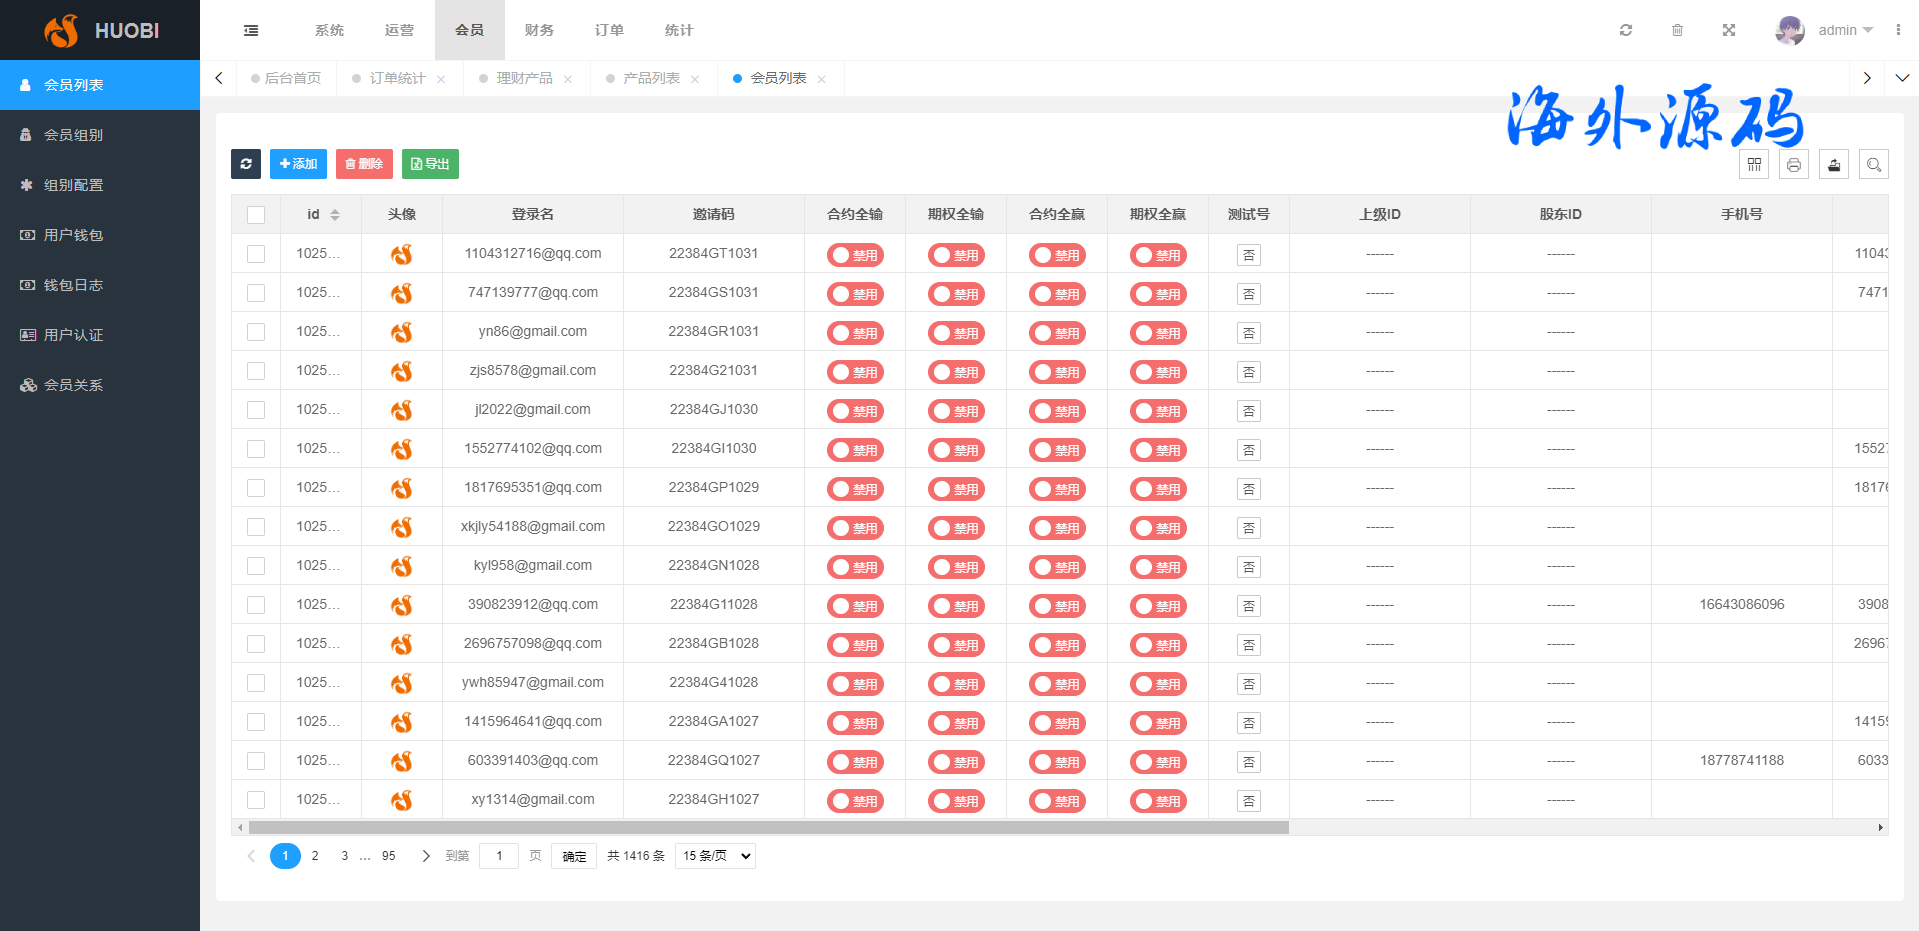Click the sidebar collapse menu icon

(x=251, y=30)
